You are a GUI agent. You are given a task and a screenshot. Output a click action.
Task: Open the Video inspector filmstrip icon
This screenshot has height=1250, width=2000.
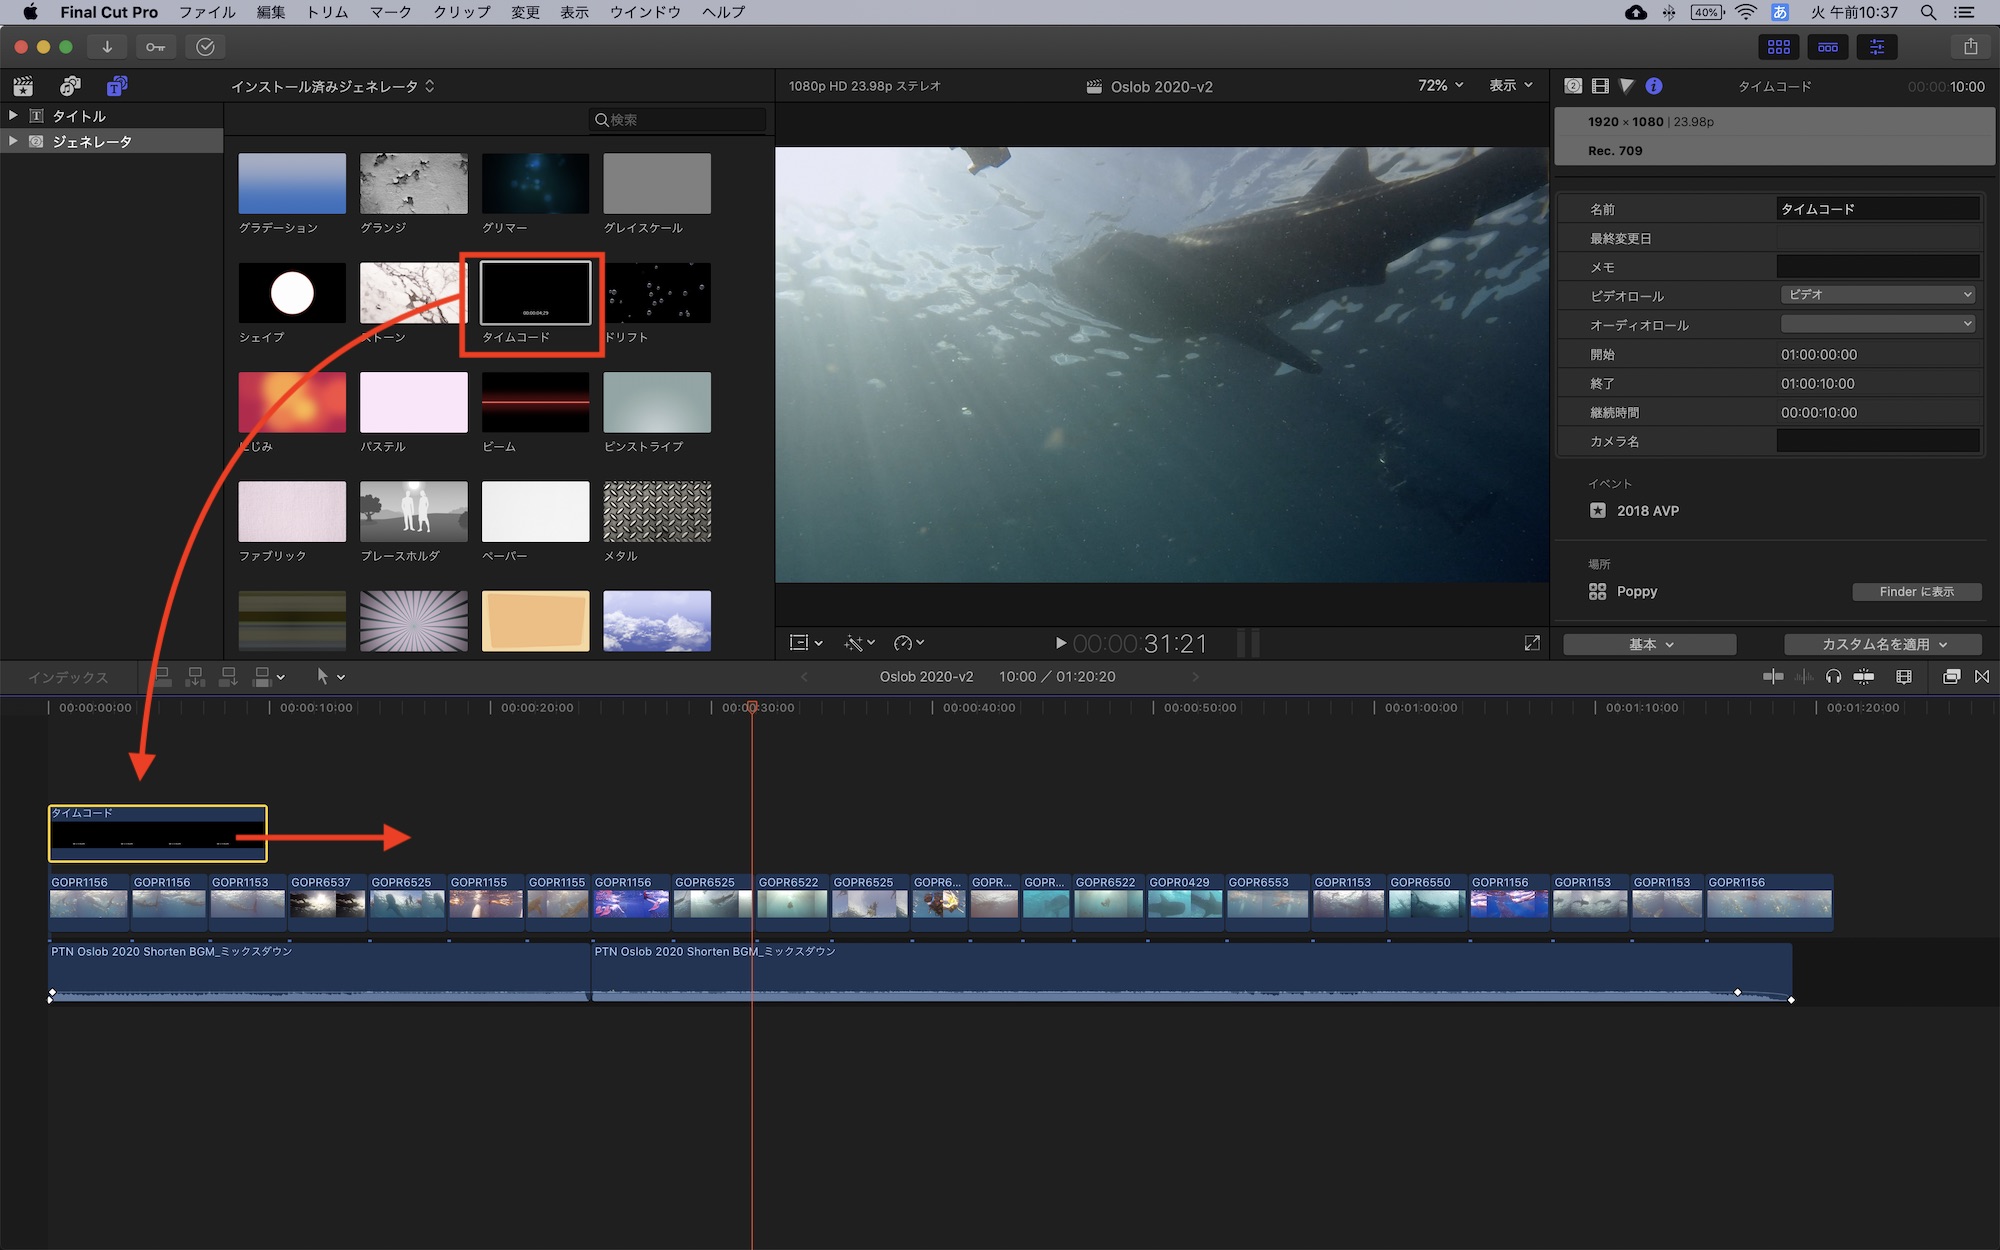pos(1600,86)
